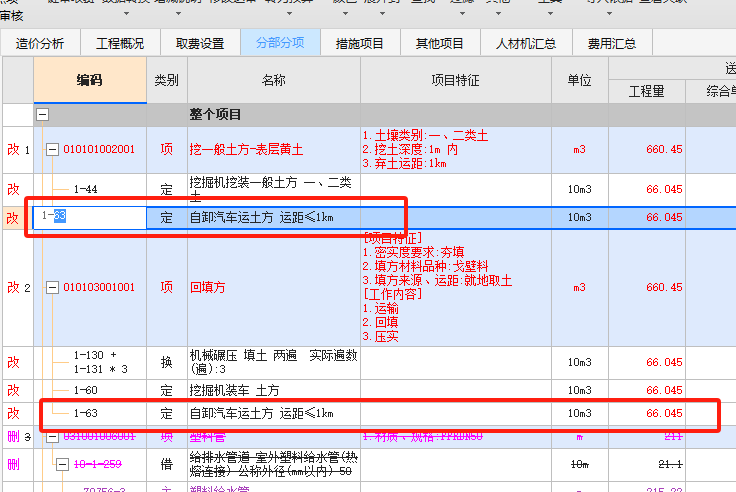Click 10m3 unit in the 1-44 row
Viewport: 736px width, 492px height.
580,189
